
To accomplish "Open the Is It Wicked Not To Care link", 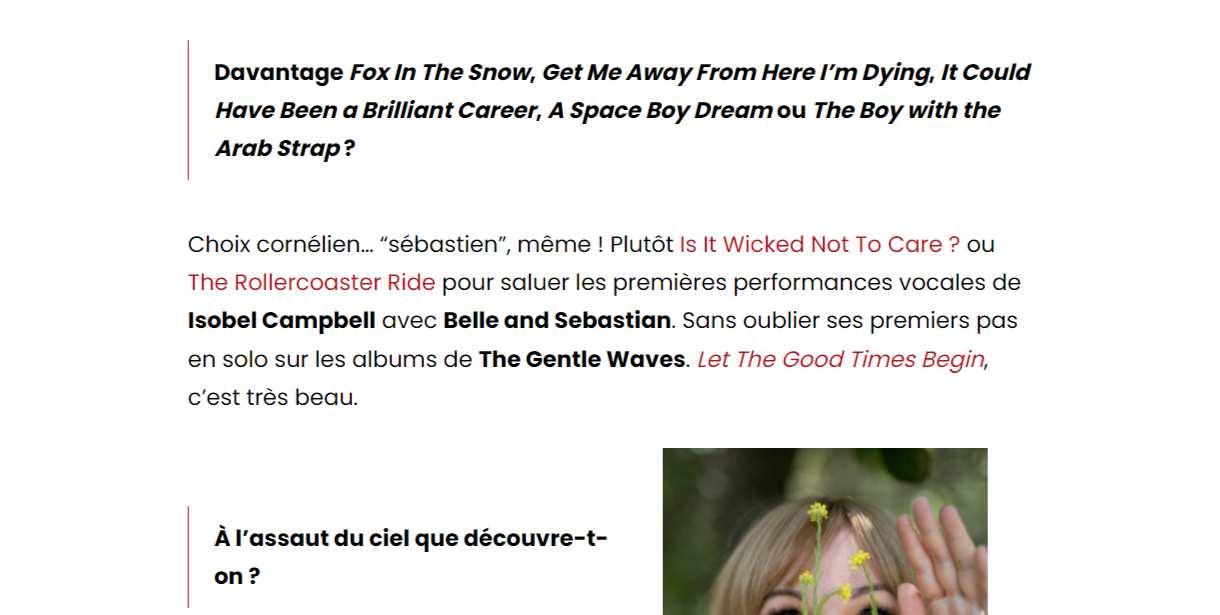I will point(819,244).
